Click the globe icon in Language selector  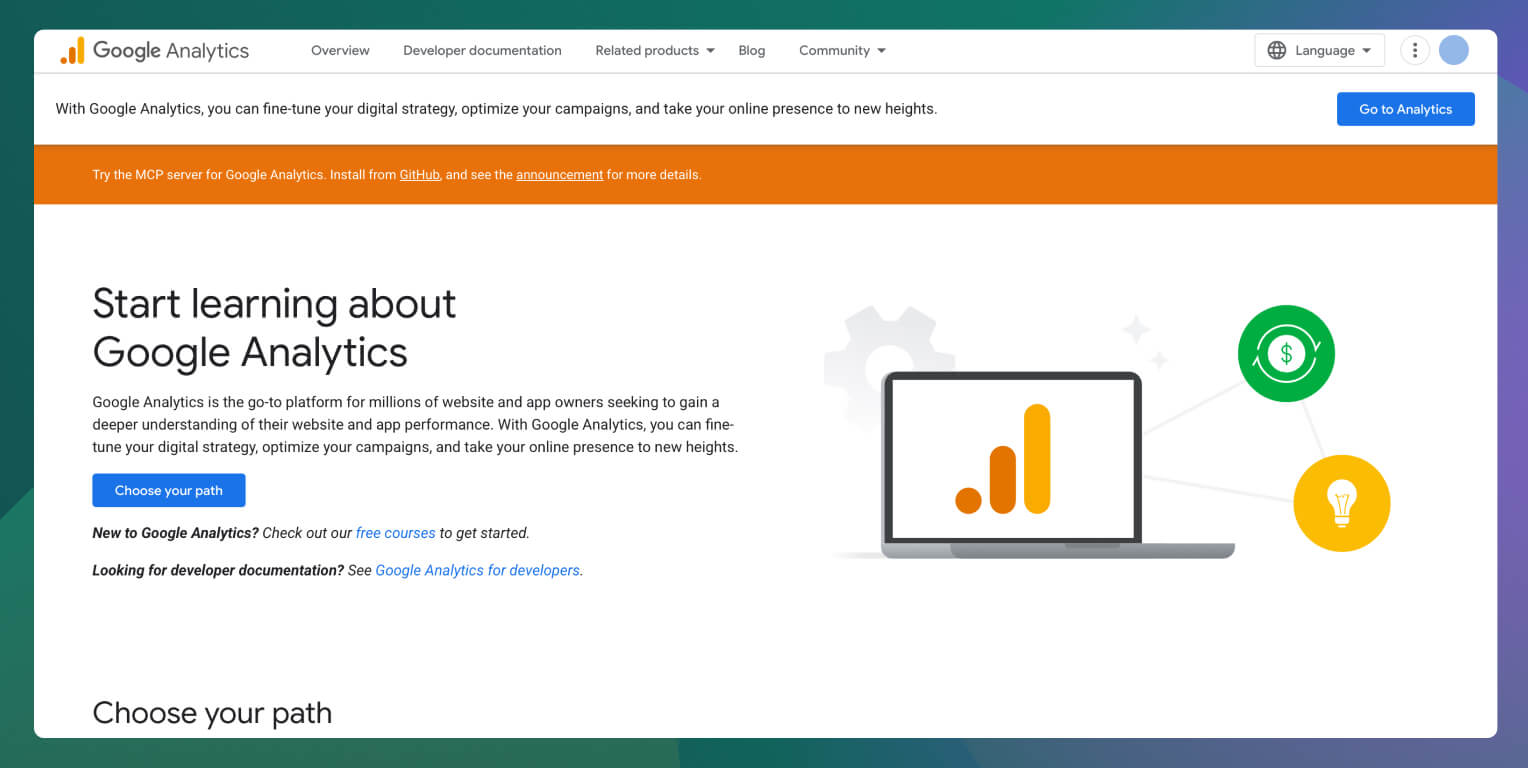(1277, 50)
